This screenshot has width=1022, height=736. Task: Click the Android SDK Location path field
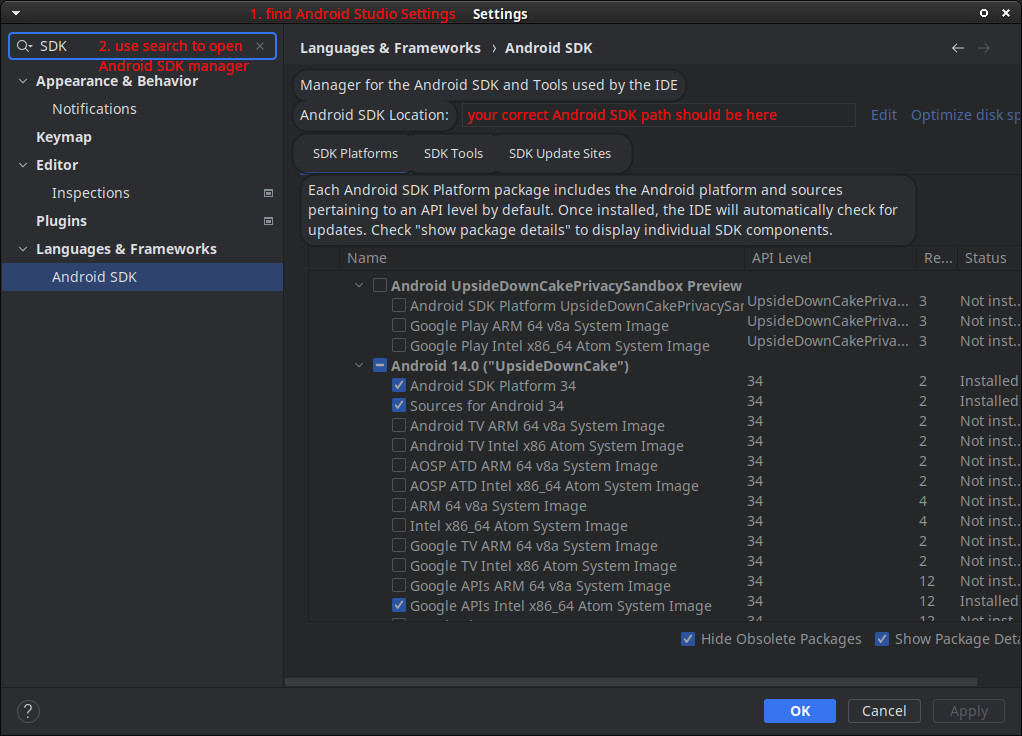tap(658, 115)
